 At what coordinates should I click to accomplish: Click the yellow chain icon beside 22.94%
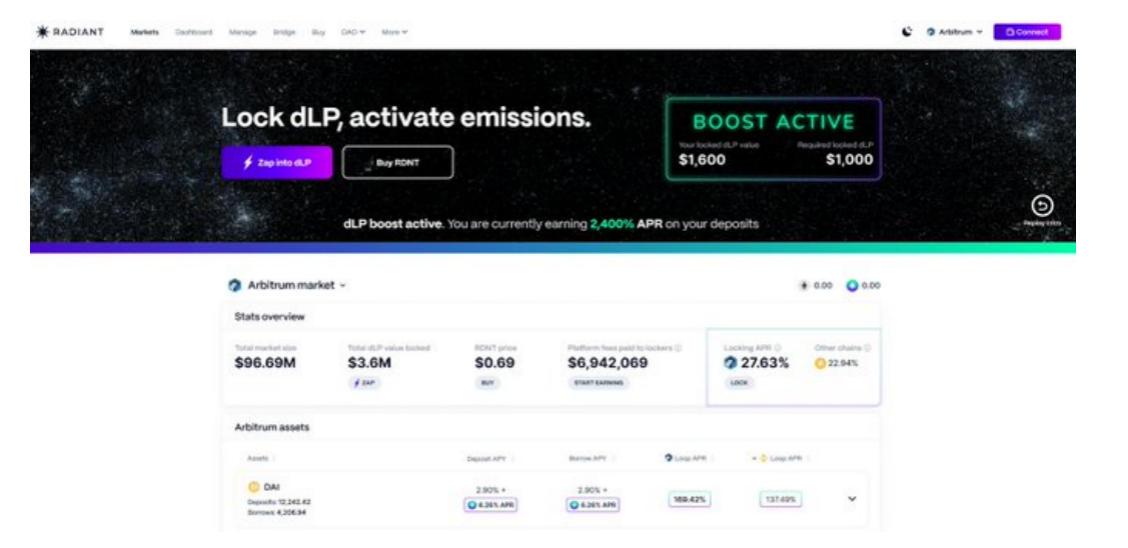[x=820, y=363]
